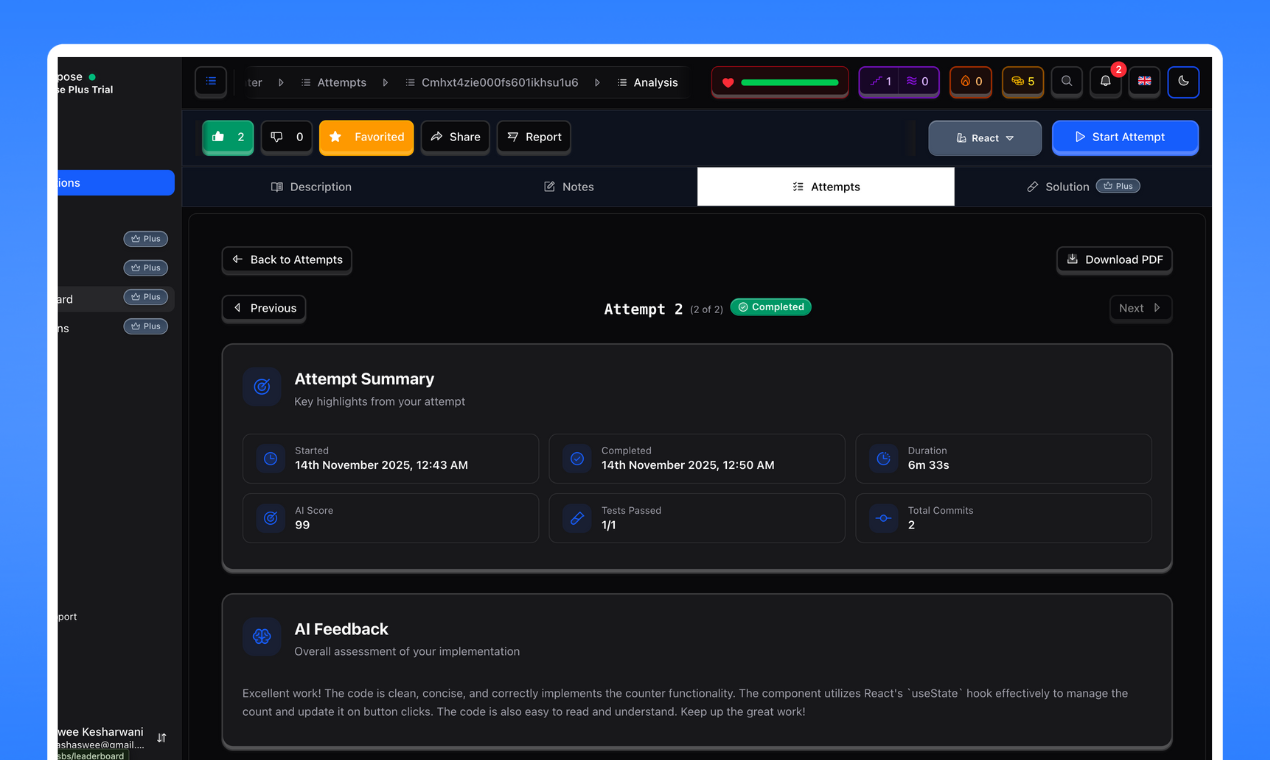This screenshot has height=760, width=1270.
Task: Toggle dark mode moon icon
Action: tap(1184, 82)
